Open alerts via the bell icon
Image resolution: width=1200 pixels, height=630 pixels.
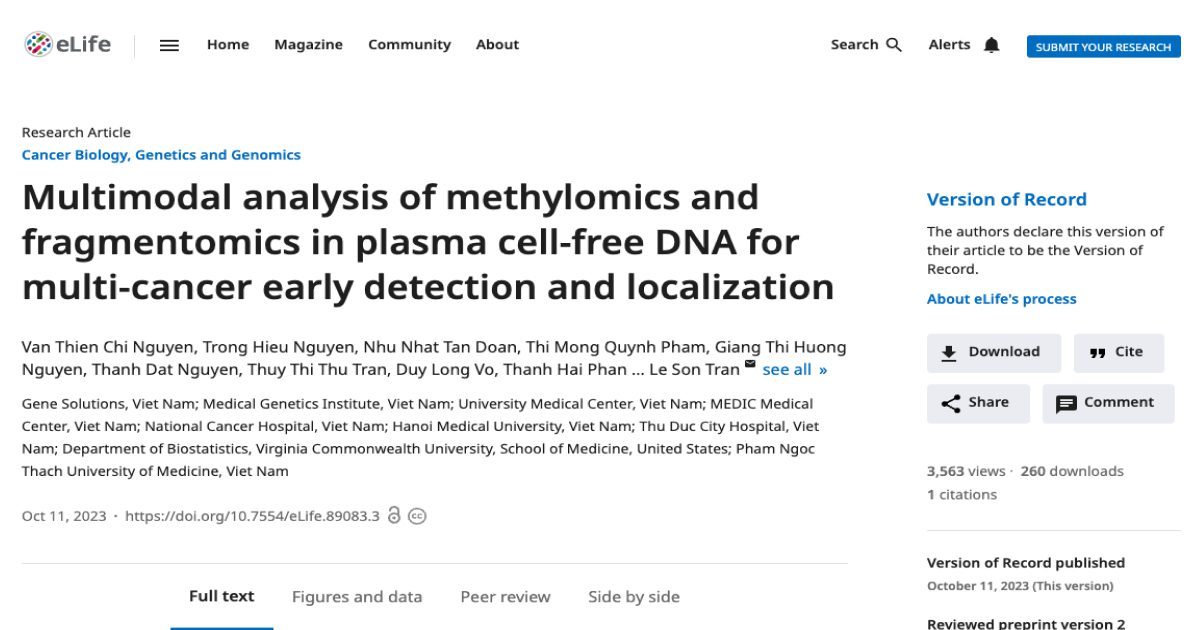(992, 44)
